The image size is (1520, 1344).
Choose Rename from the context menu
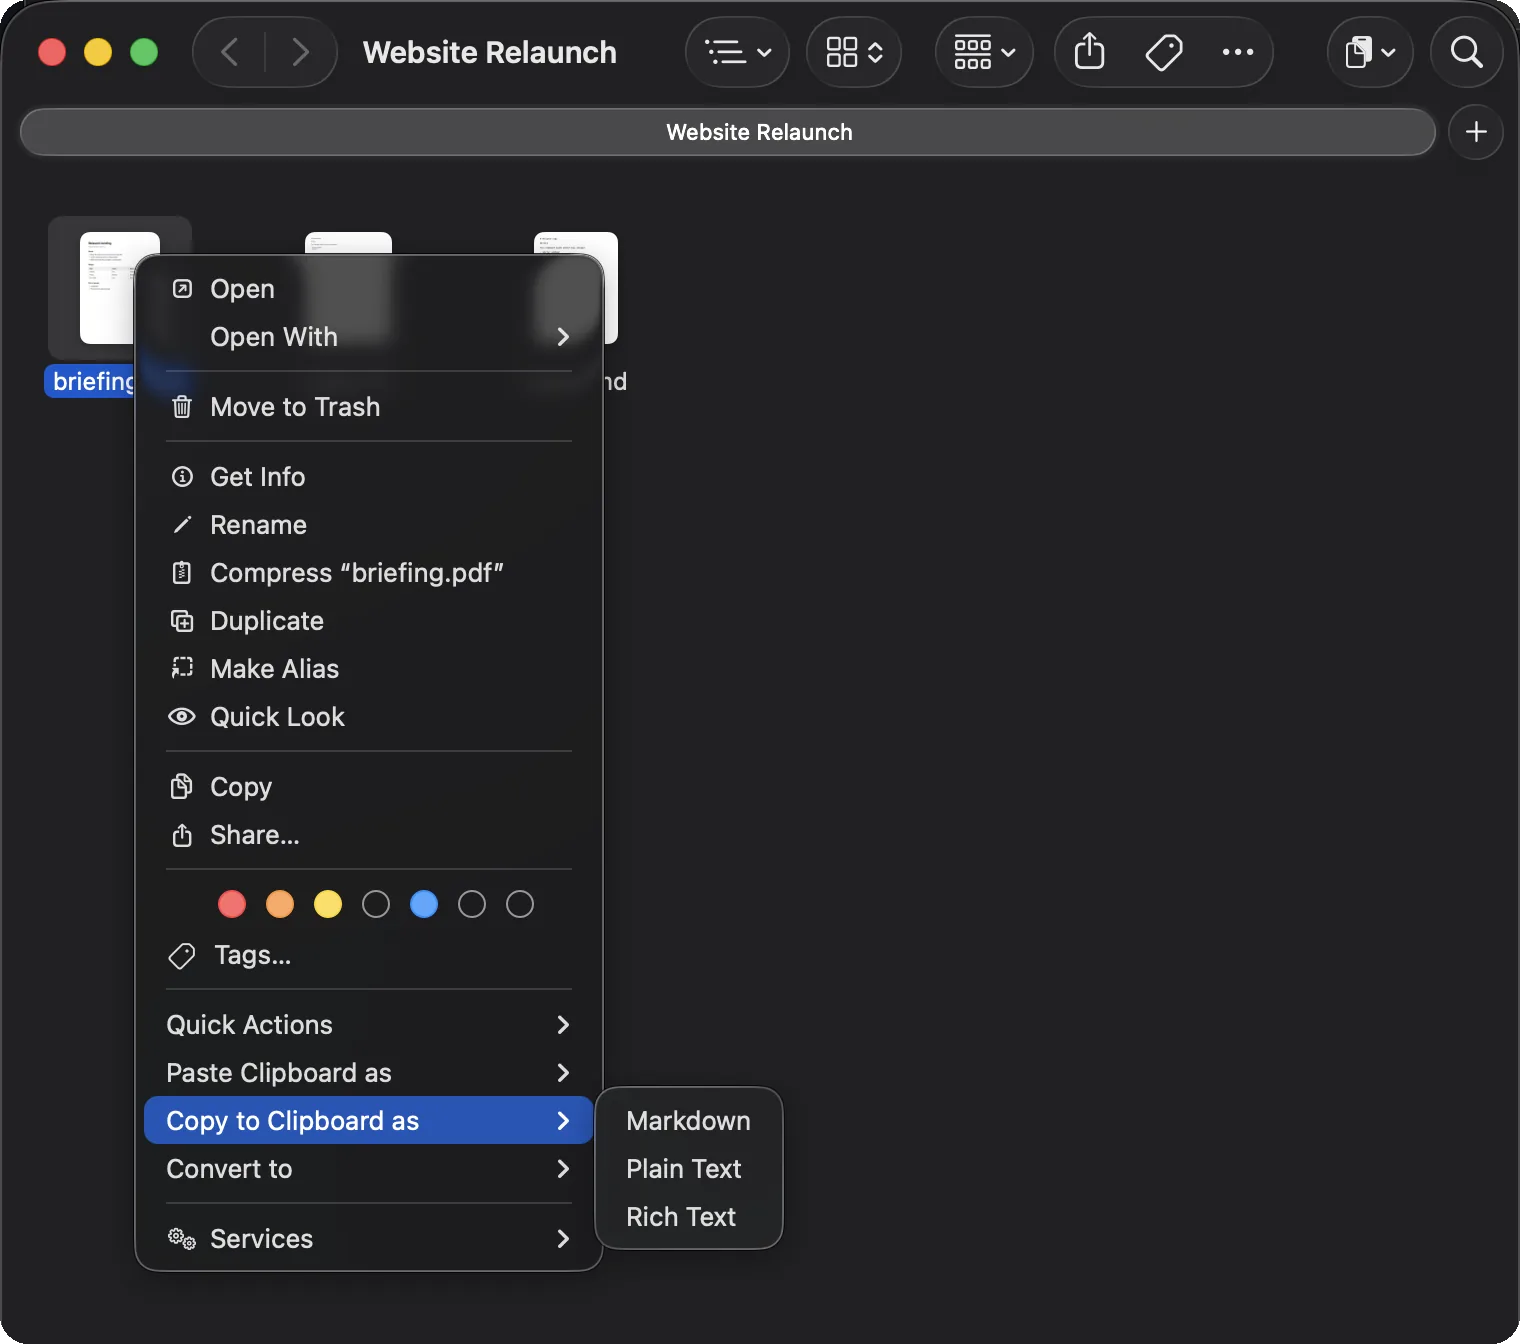pyautogui.click(x=368, y=525)
